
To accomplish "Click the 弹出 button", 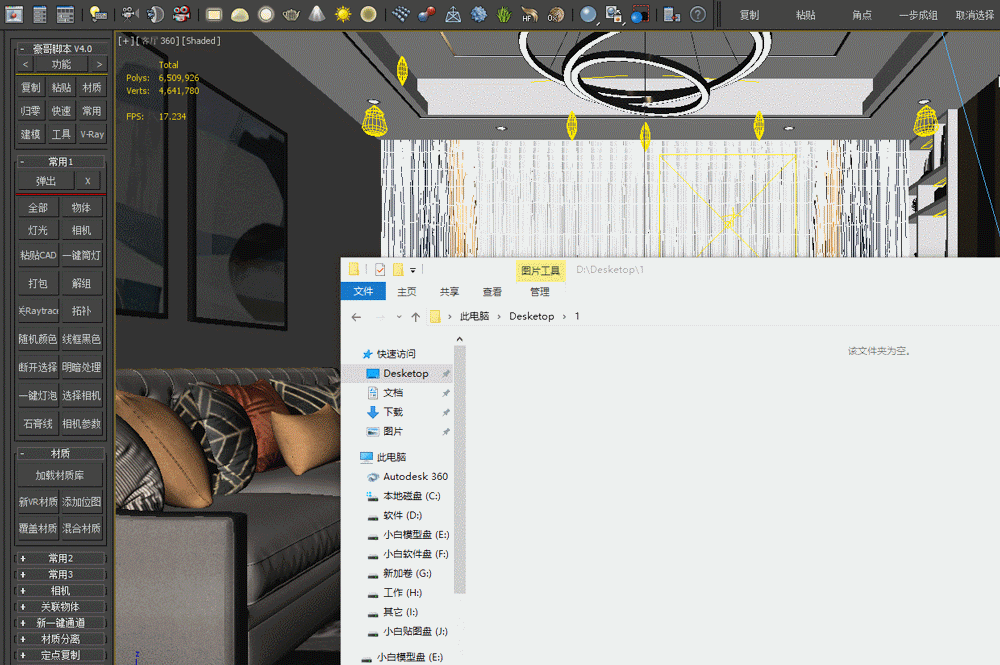I will click(x=45, y=181).
